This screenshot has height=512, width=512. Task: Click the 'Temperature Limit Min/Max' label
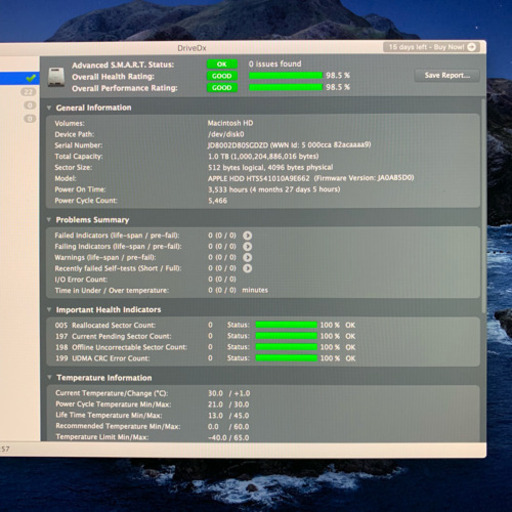pyautogui.click(x=102, y=437)
